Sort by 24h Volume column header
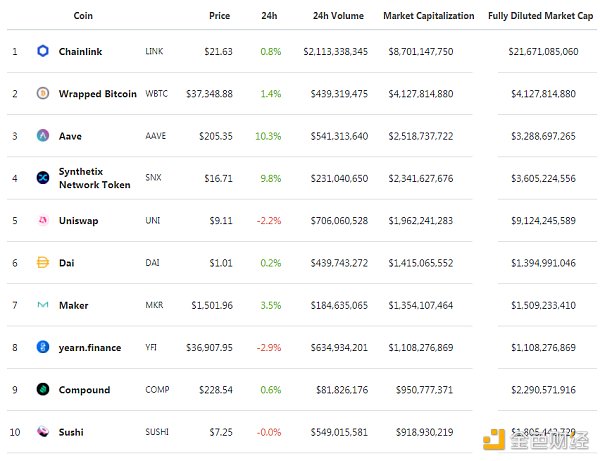 339,16
